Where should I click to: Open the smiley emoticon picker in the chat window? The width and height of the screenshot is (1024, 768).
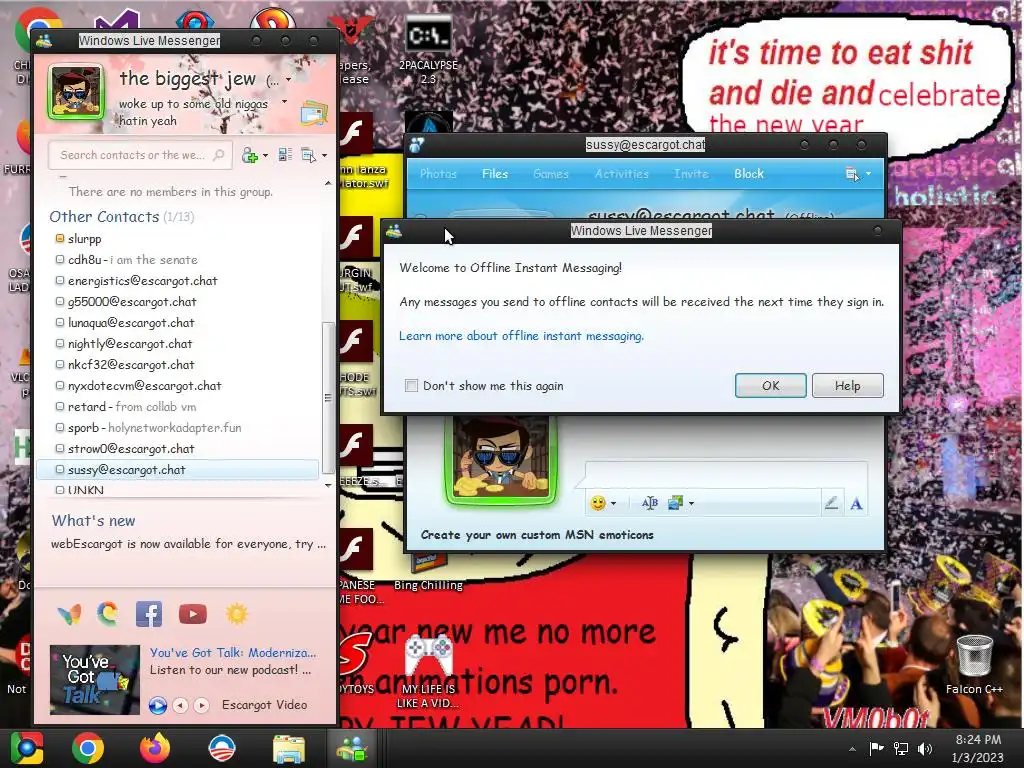coord(597,503)
